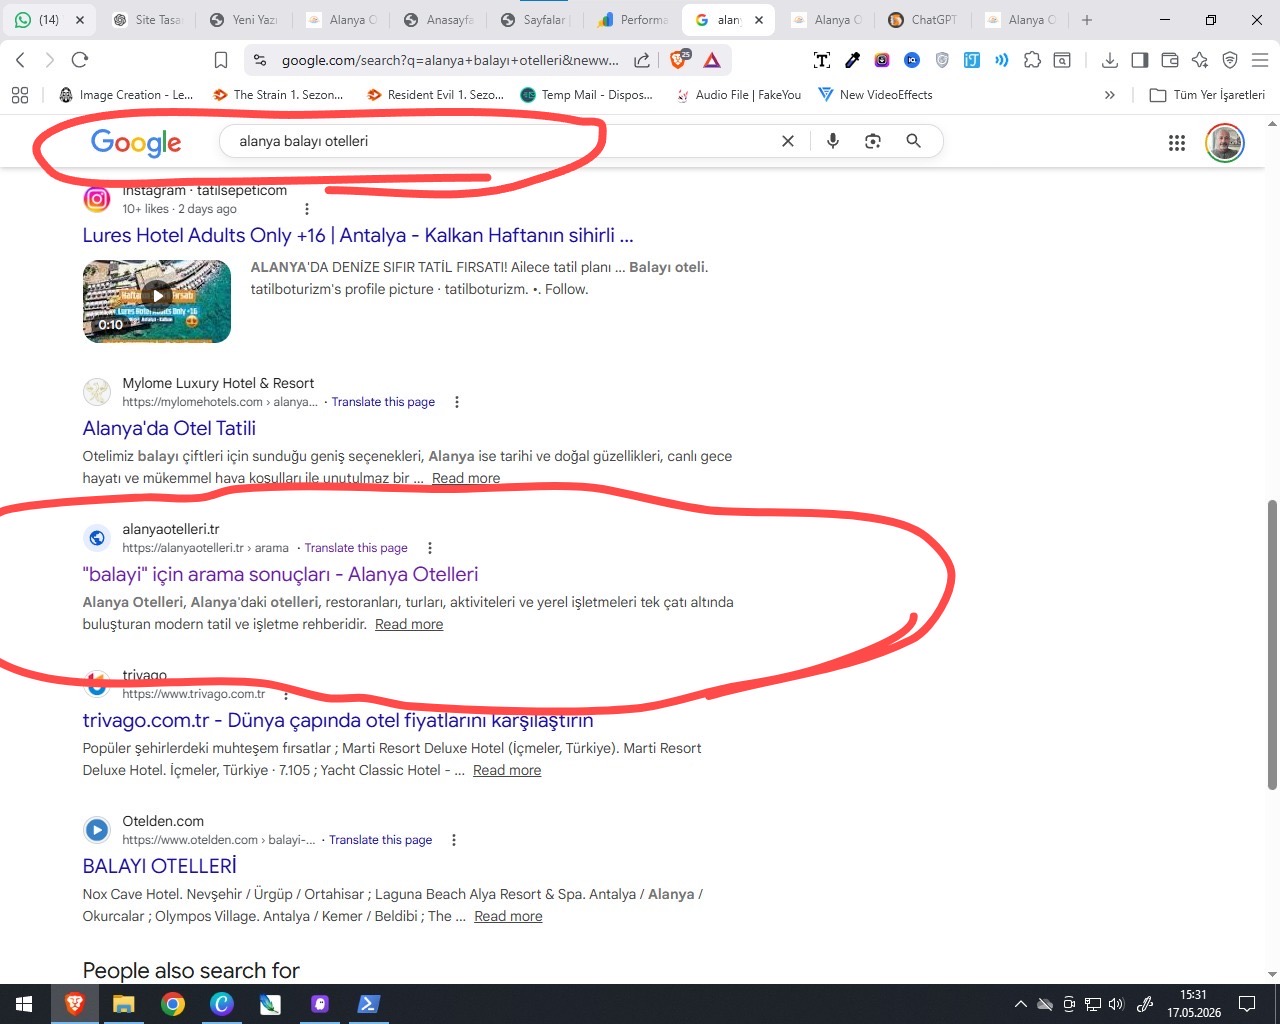1280x1024 pixels.
Task: Open Windows PowerShell from the taskbar
Action: (x=368, y=1004)
